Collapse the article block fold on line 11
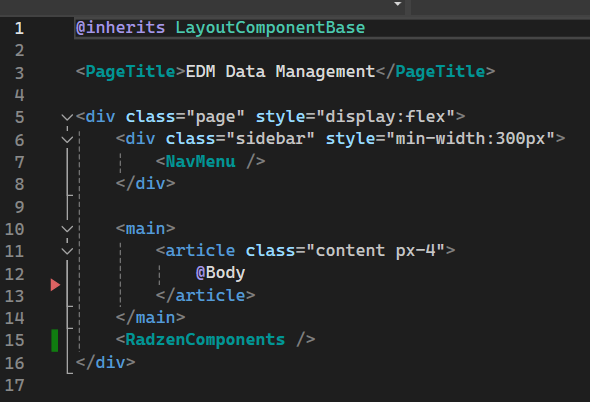Image resolution: width=590 pixels, height=402 pixels. [x=67, y=251]
